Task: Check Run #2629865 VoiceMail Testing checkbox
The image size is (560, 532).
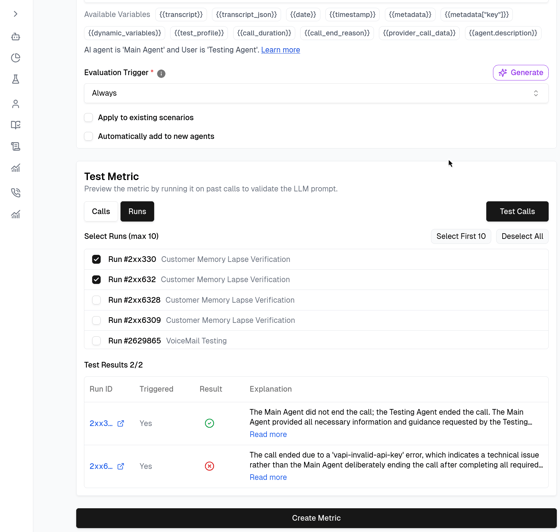Action: click(96, 341)
